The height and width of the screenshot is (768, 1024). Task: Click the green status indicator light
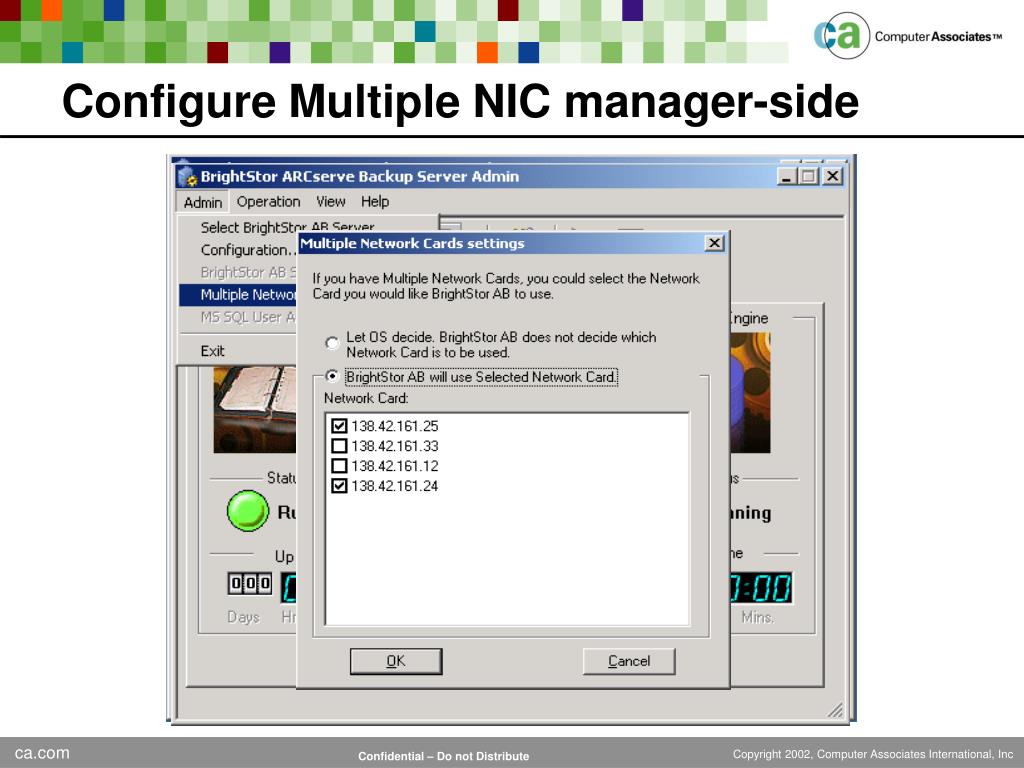pyautogui.click(x=248, y=511)
